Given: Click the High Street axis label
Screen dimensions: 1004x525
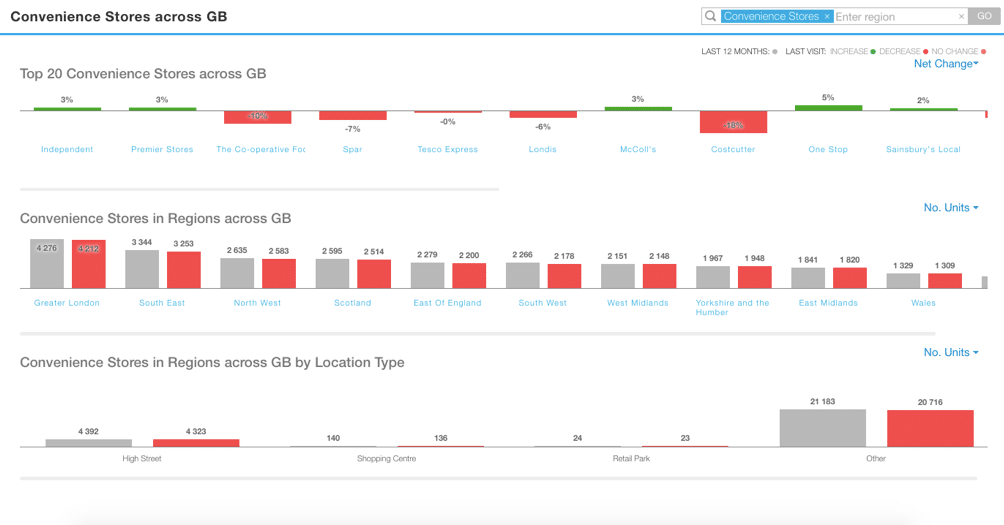Looking at the screenshot, I should click(142, 458).
